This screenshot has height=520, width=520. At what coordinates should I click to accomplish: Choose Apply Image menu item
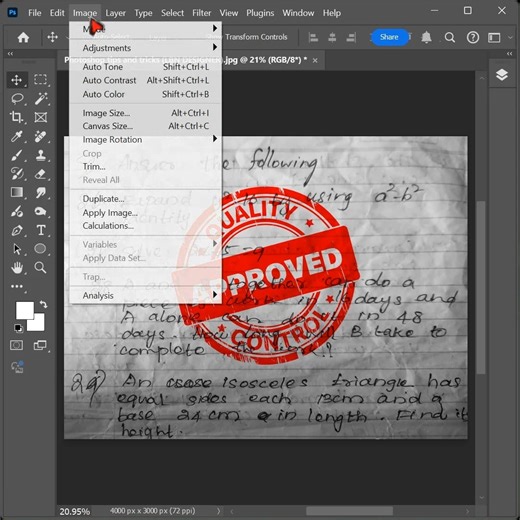tap(145, 213)
